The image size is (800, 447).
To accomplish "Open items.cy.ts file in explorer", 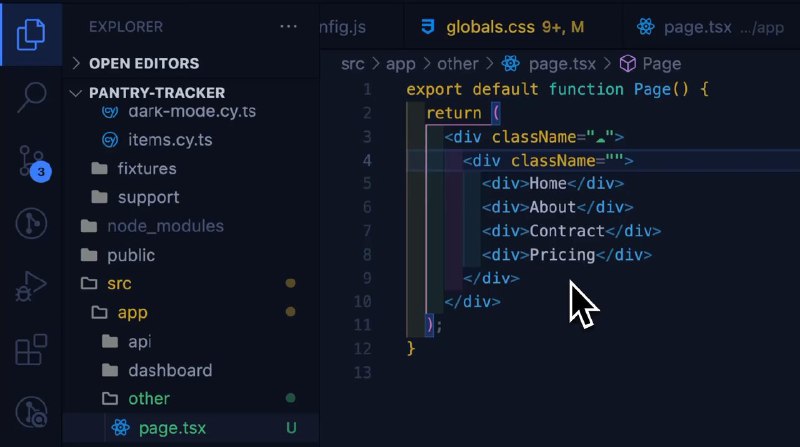I will click(169, 139).
